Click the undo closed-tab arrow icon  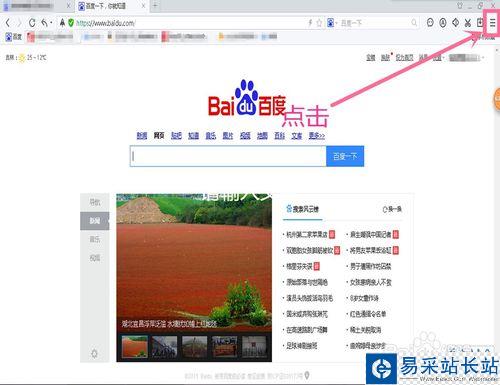(x=44, y=23)
